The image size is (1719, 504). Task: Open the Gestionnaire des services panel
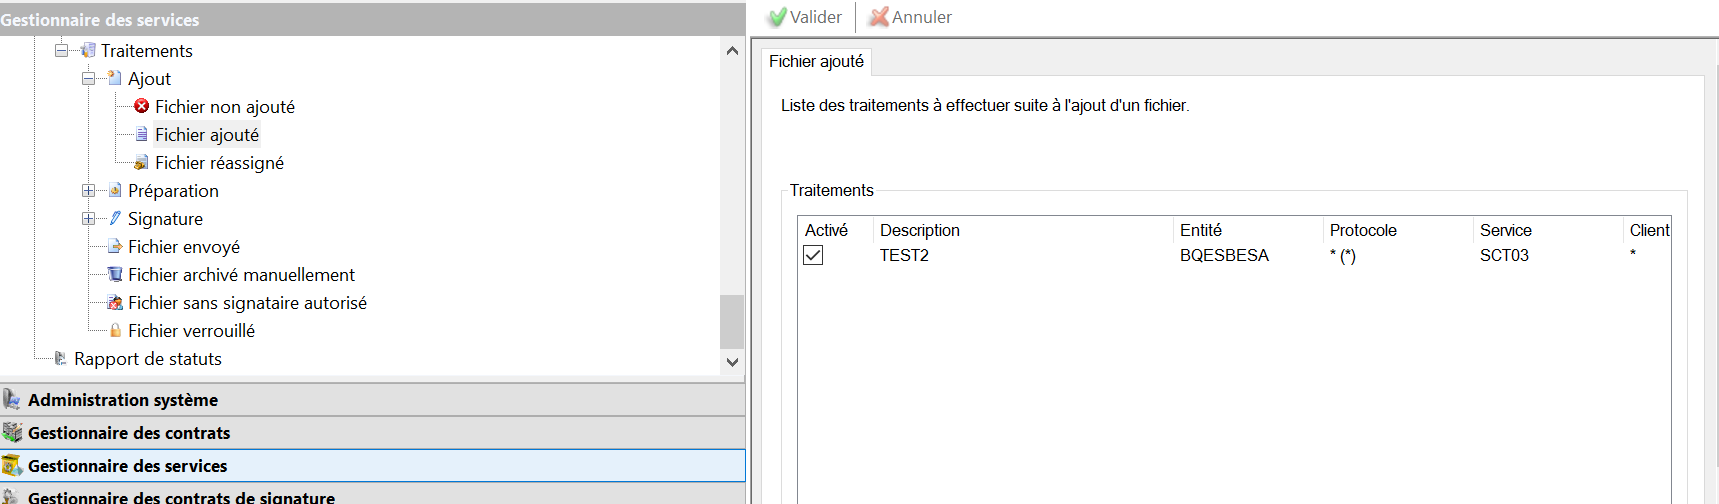click(128, 466)
